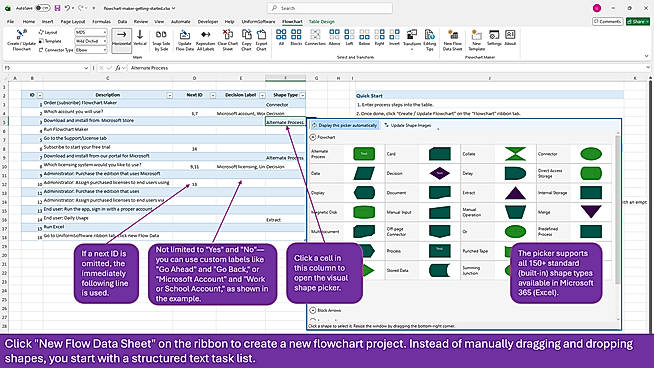Pick the Collate shape in picker
The width and height of the screenshot is (654, 368).
point(516,154)
